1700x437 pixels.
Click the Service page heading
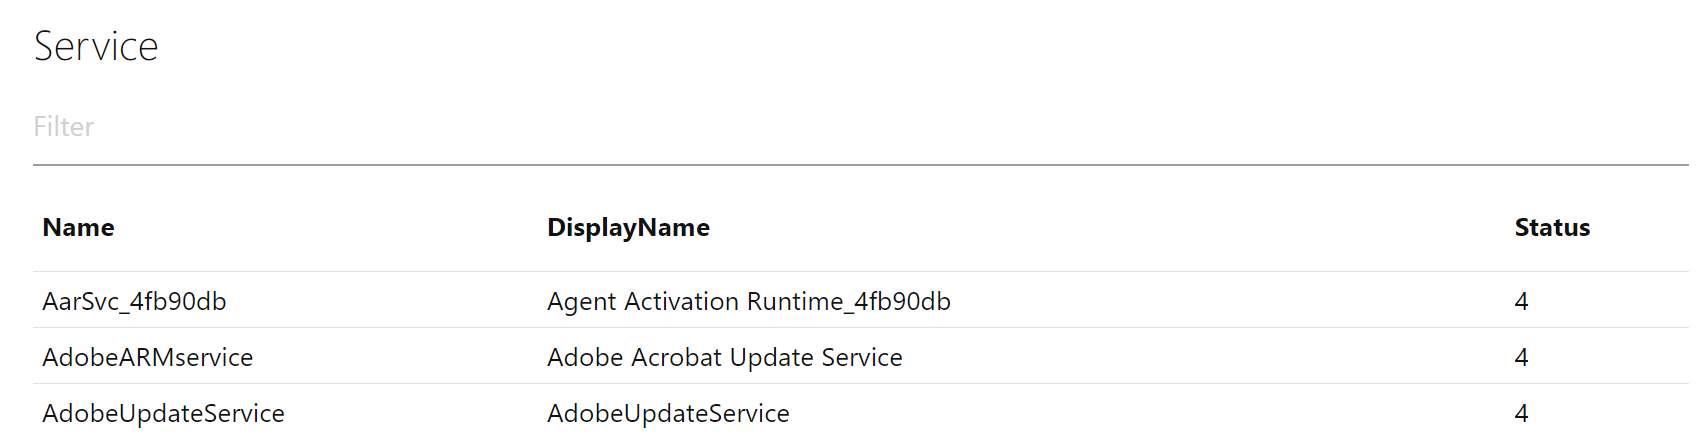[96, 47]
